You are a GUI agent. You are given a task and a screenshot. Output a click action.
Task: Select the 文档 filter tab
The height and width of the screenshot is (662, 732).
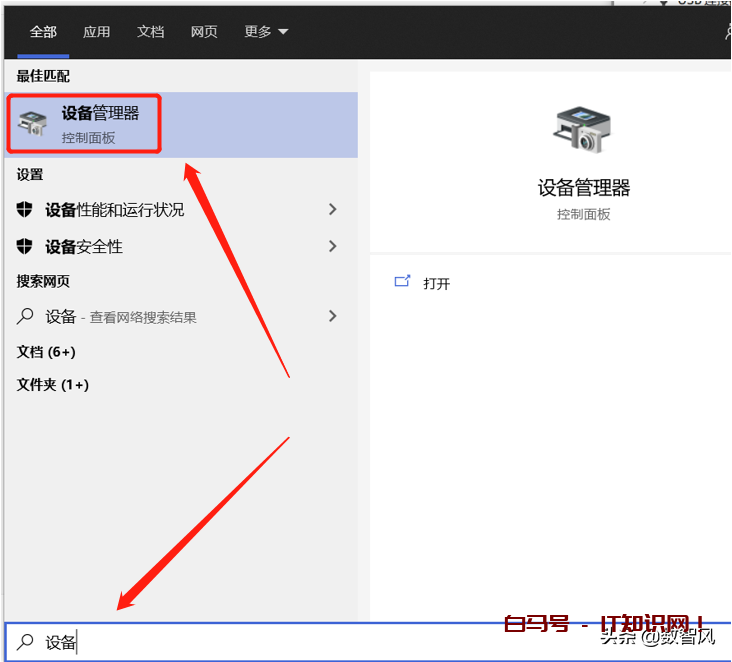pyautogui.click(x=151, y=32)
